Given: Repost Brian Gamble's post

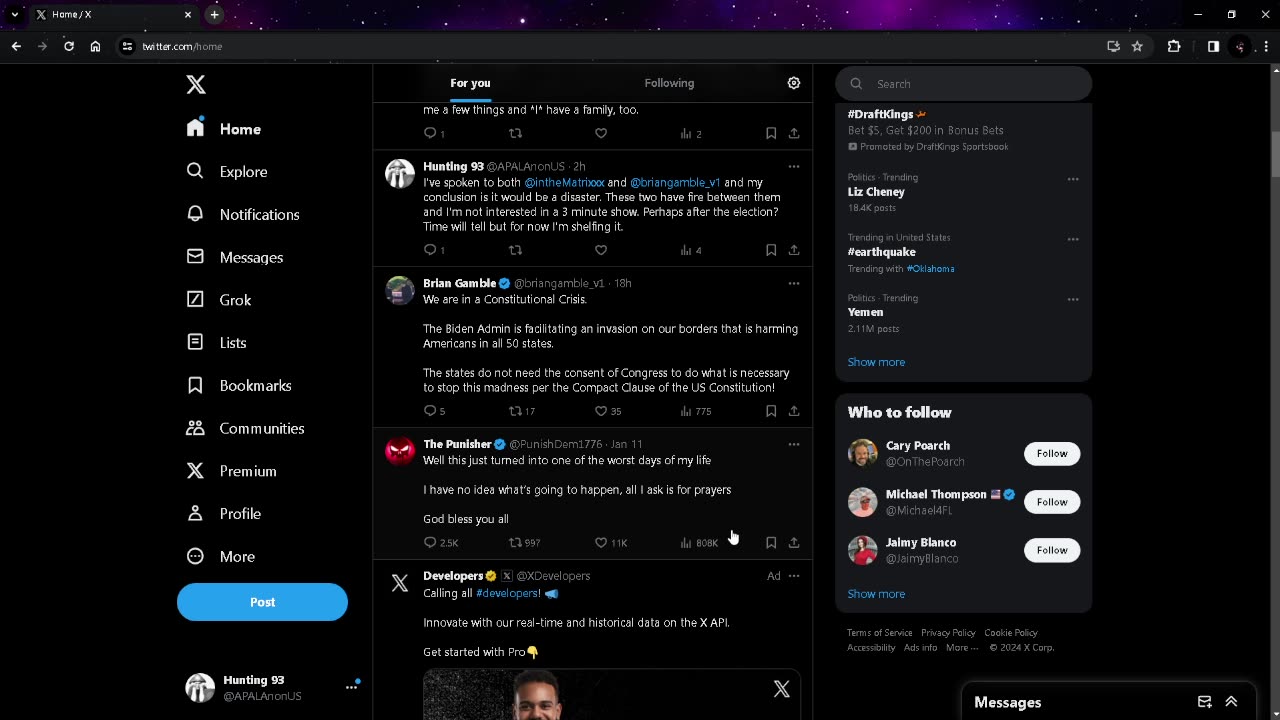Looking at the screenshot, I should 516,411.
